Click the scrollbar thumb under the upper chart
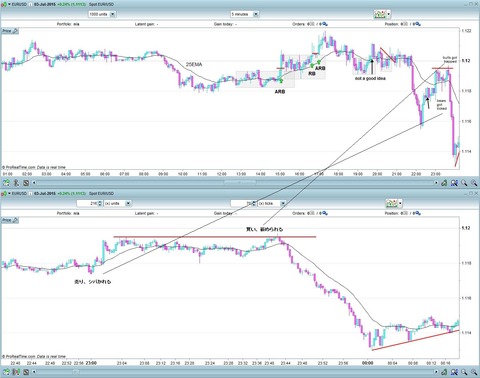The width and height of the screenshot is (480, 378). click(x=240, y=182)
